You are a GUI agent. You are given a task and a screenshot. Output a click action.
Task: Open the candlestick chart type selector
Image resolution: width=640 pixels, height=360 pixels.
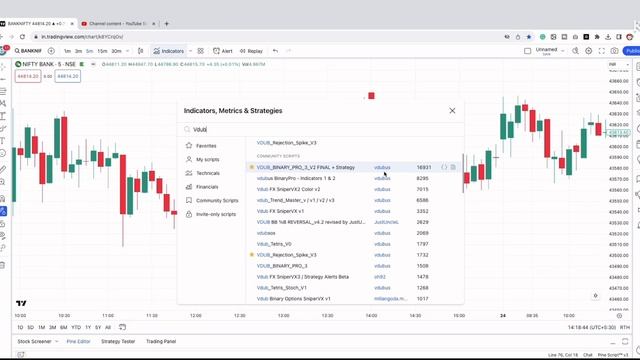[141, 51]
